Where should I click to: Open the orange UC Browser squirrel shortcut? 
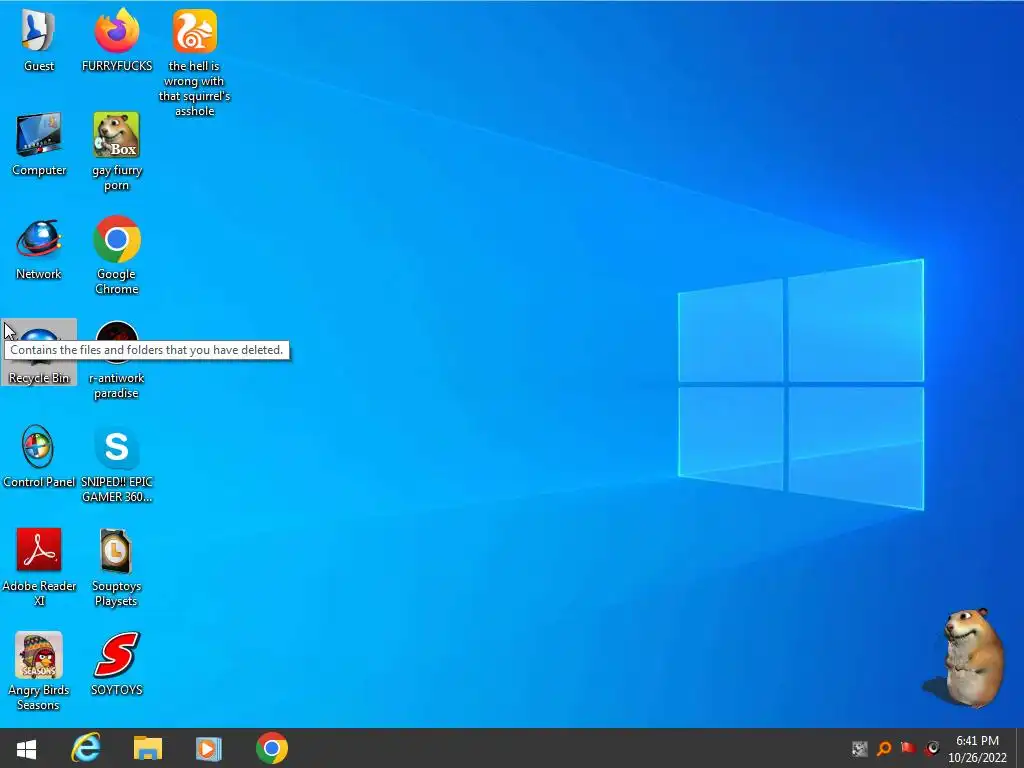(x=195, y=31)
